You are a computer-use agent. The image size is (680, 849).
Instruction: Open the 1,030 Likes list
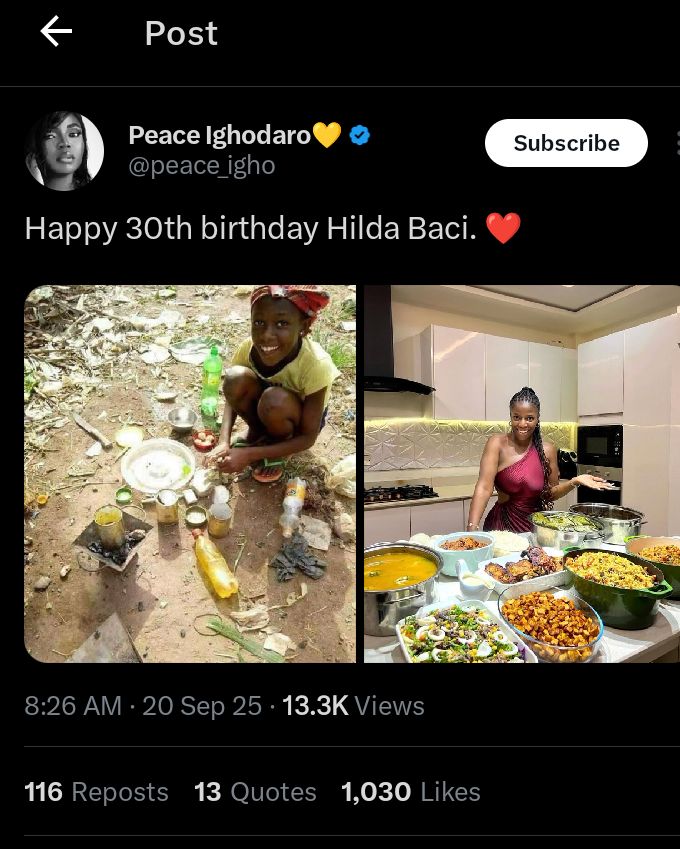point(410,792)
